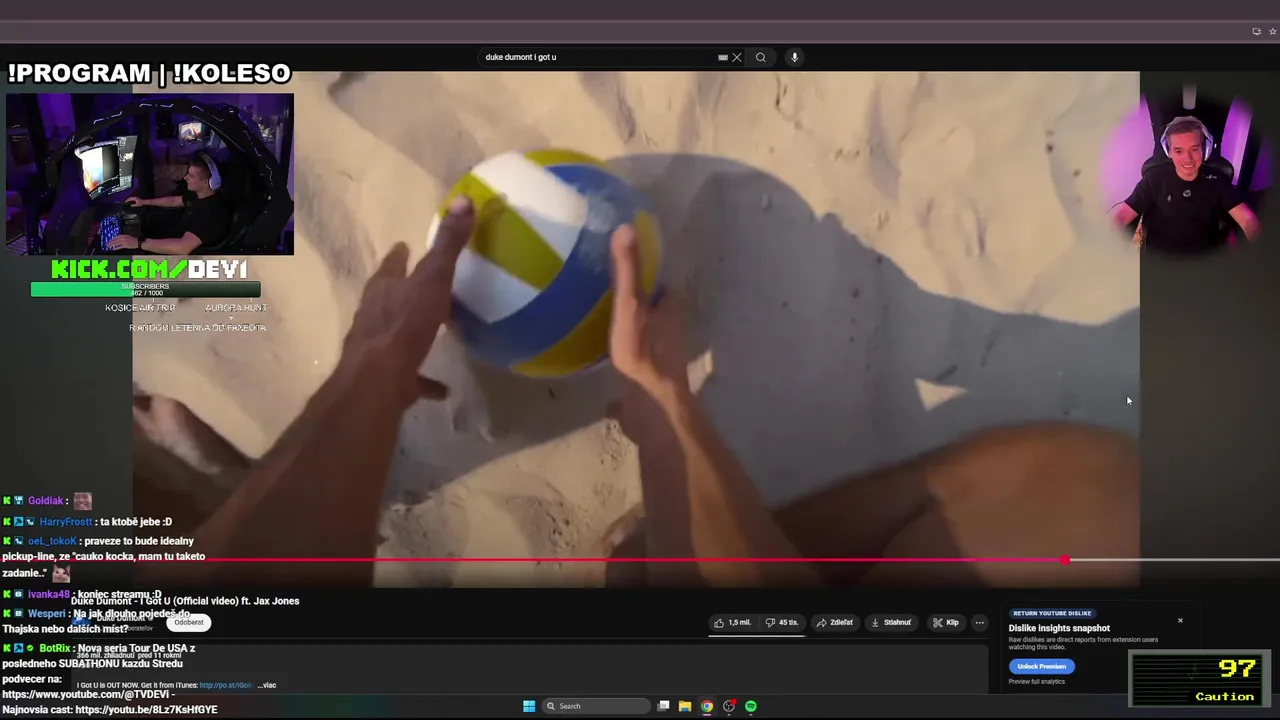Switch to Chrome on the taskbar
This screenshot has width=1280, height=720.
[x=707, y=706]
